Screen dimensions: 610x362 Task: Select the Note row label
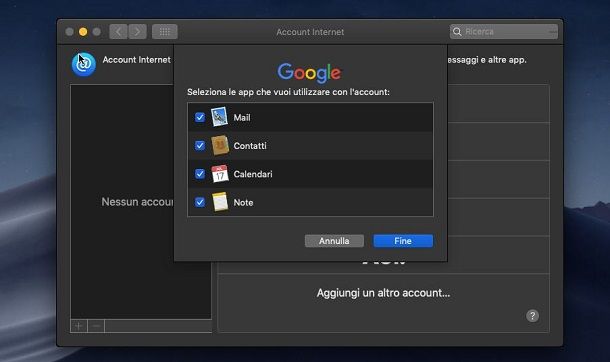pyautogui.click(x=243, y=203)
